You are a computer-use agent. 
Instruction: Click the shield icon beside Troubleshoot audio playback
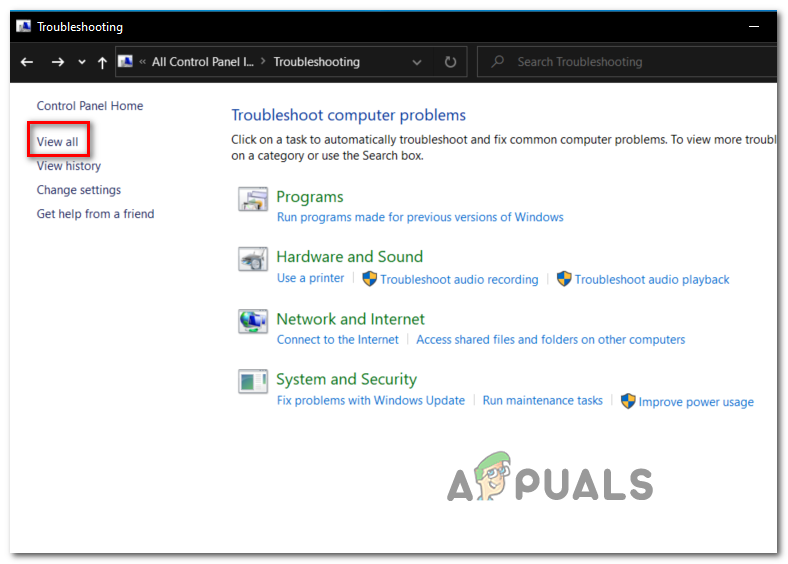point(564,278)
